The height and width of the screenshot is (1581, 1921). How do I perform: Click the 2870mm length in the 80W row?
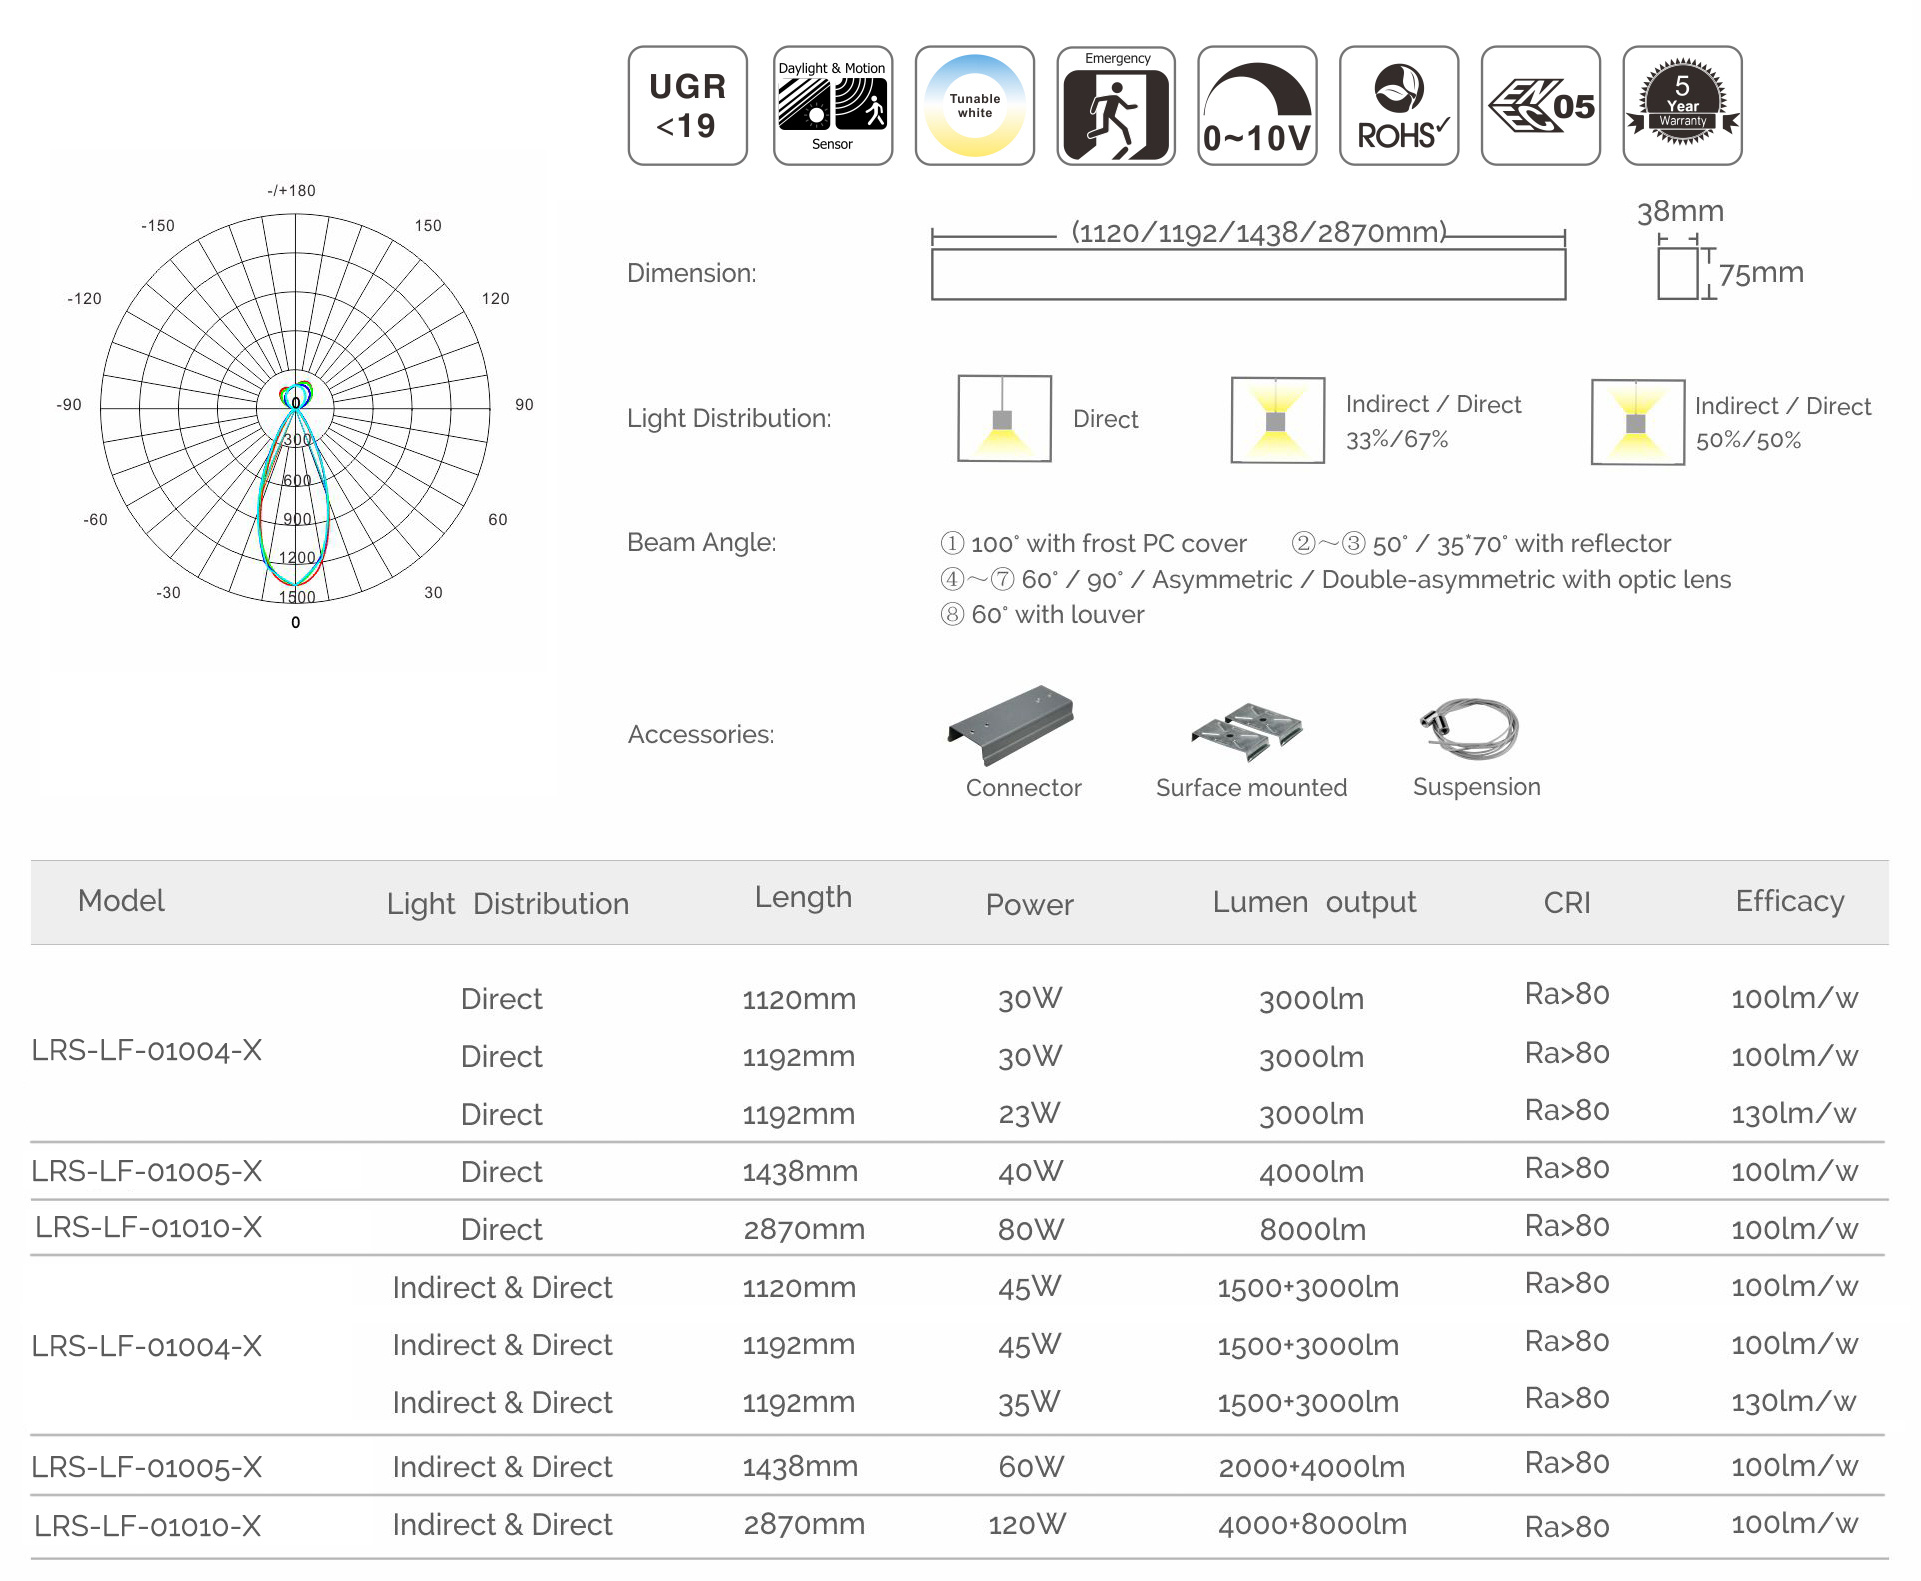(804, 1229)
